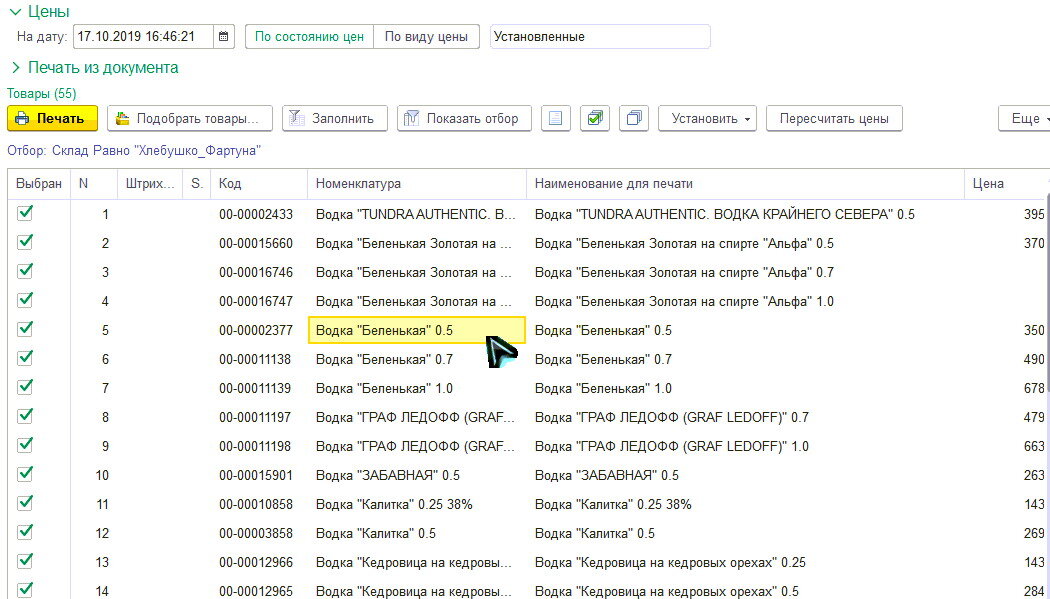Collapse the Цены section
Viewport: 1050px width, 599px height.
tap(14, 11)
